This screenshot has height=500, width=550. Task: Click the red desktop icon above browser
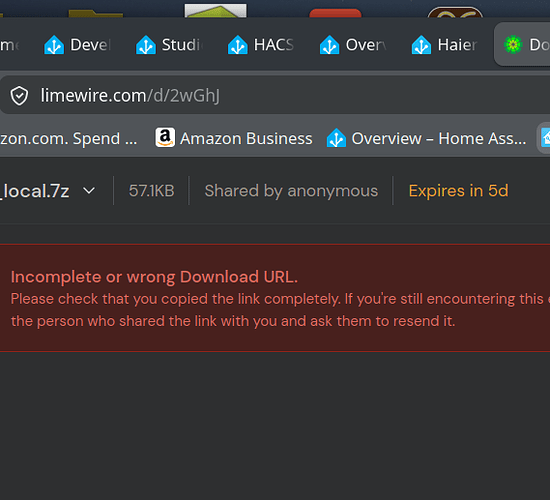pos(335,13)
